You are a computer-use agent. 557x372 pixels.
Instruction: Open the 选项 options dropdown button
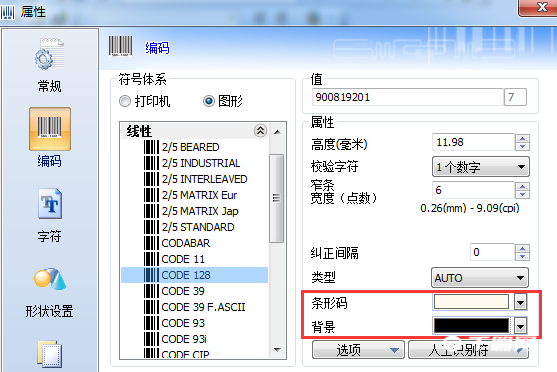358,350
